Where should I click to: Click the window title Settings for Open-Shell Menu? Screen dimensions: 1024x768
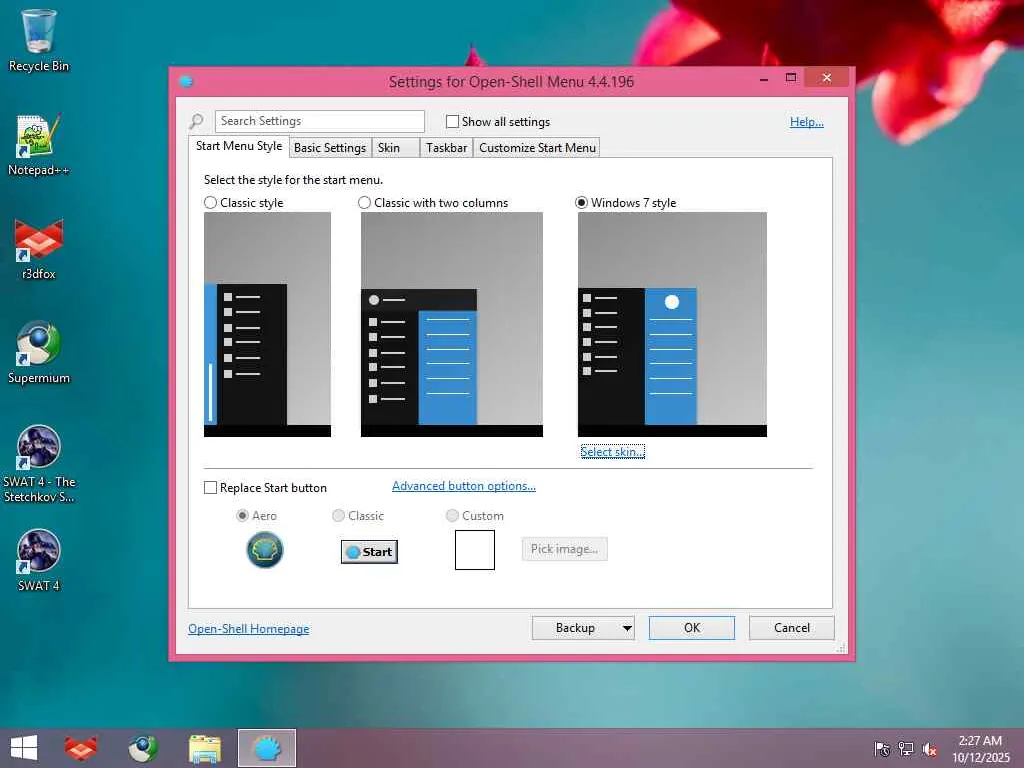511,82
